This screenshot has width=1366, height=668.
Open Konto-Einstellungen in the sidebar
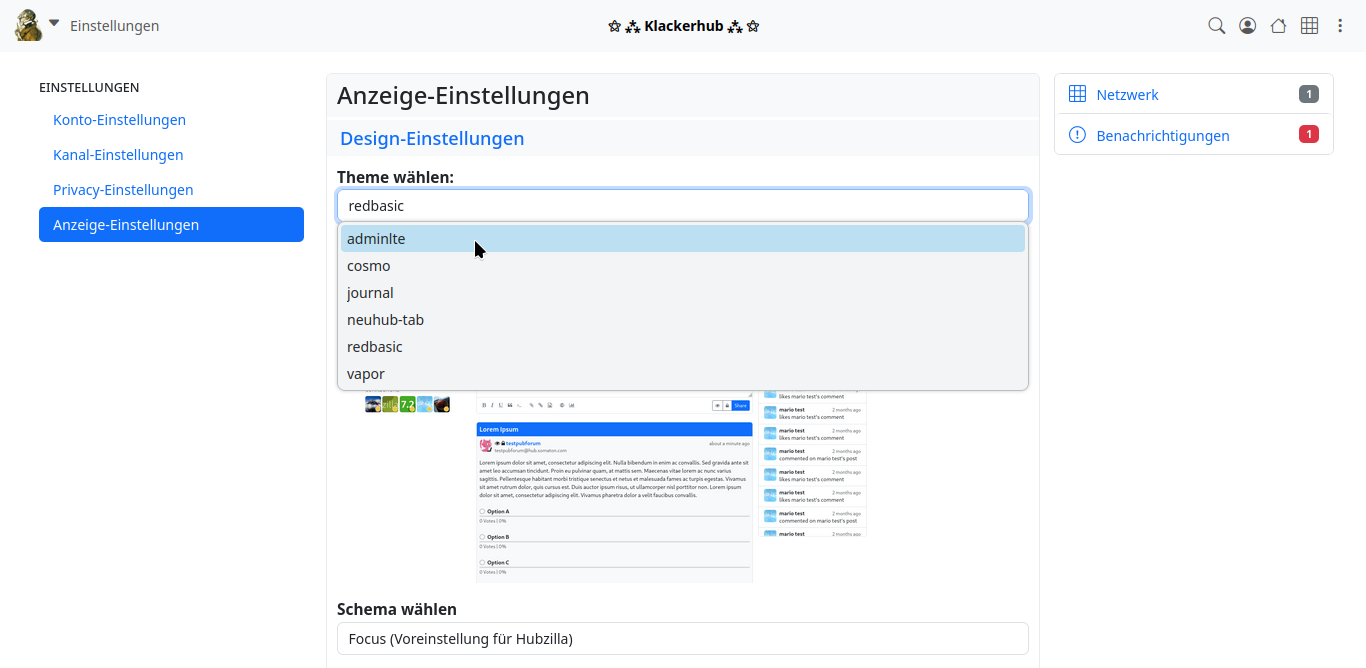(x=119, y=120)
